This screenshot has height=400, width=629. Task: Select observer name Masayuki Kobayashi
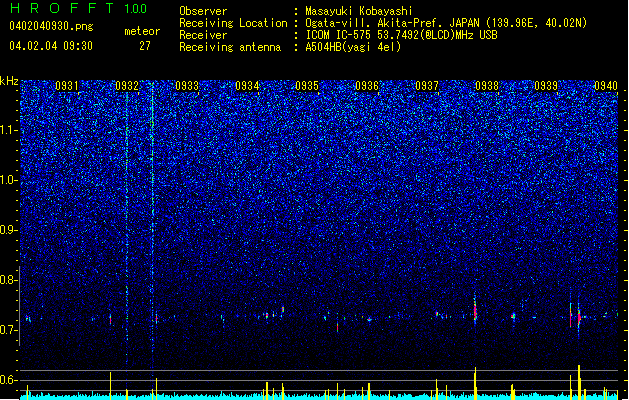coord(359,11)
